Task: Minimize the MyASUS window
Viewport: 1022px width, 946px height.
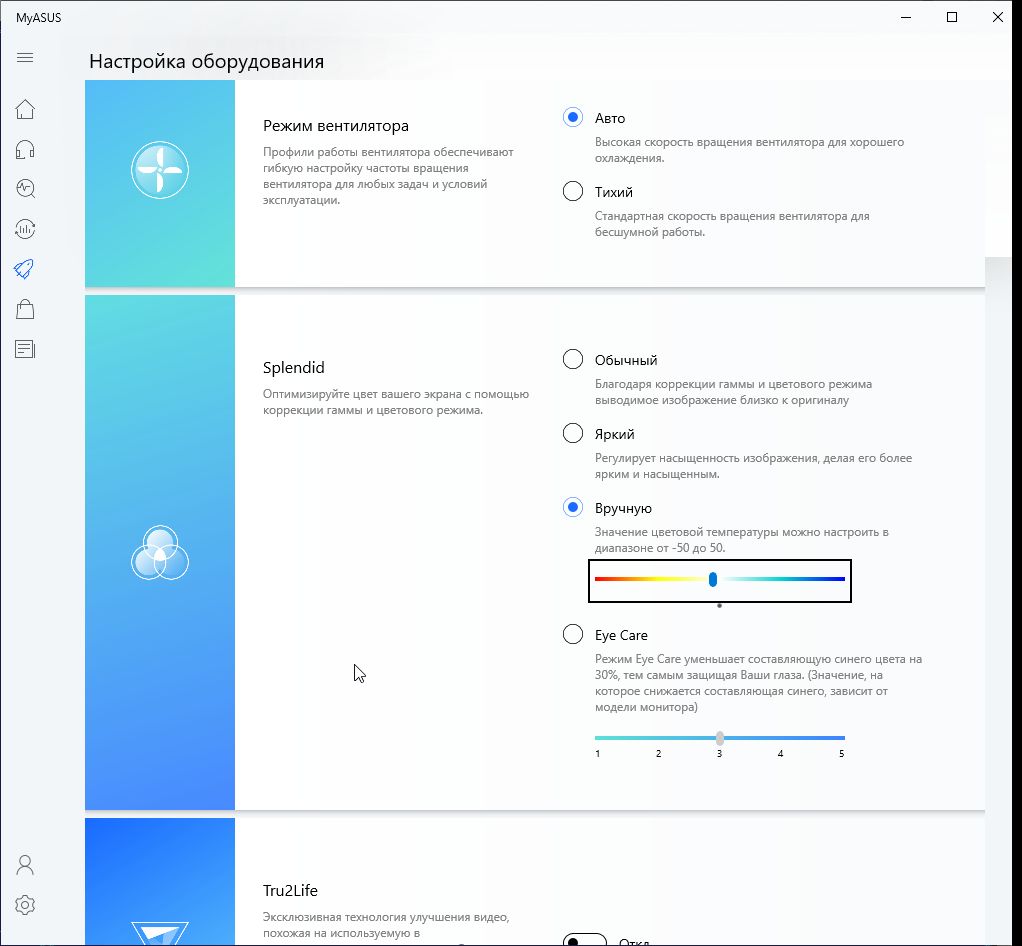Action: point(906,17)
